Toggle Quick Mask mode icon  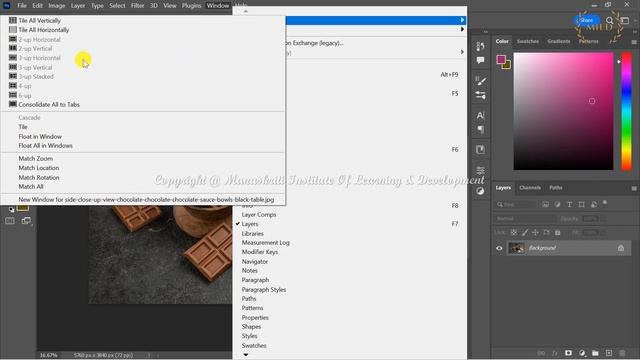tap(10, 220)
